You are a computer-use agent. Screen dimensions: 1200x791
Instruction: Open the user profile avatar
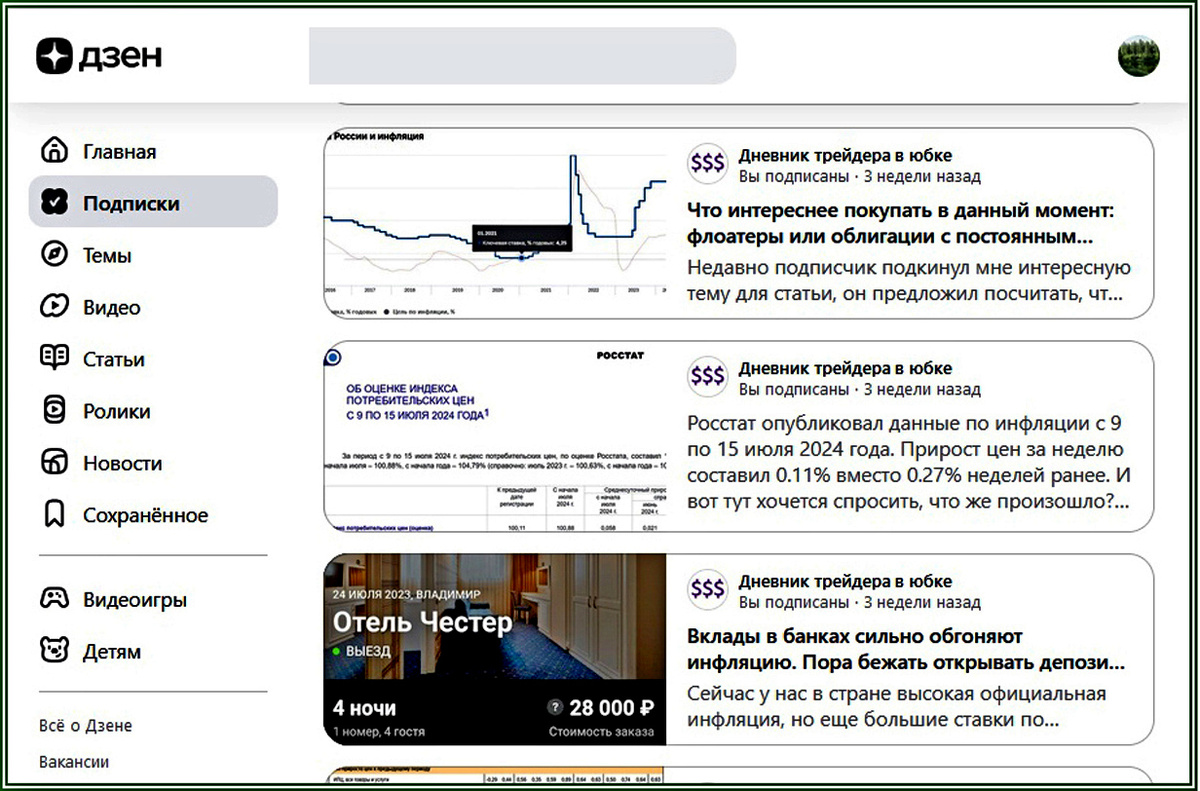coord(1139,57)
